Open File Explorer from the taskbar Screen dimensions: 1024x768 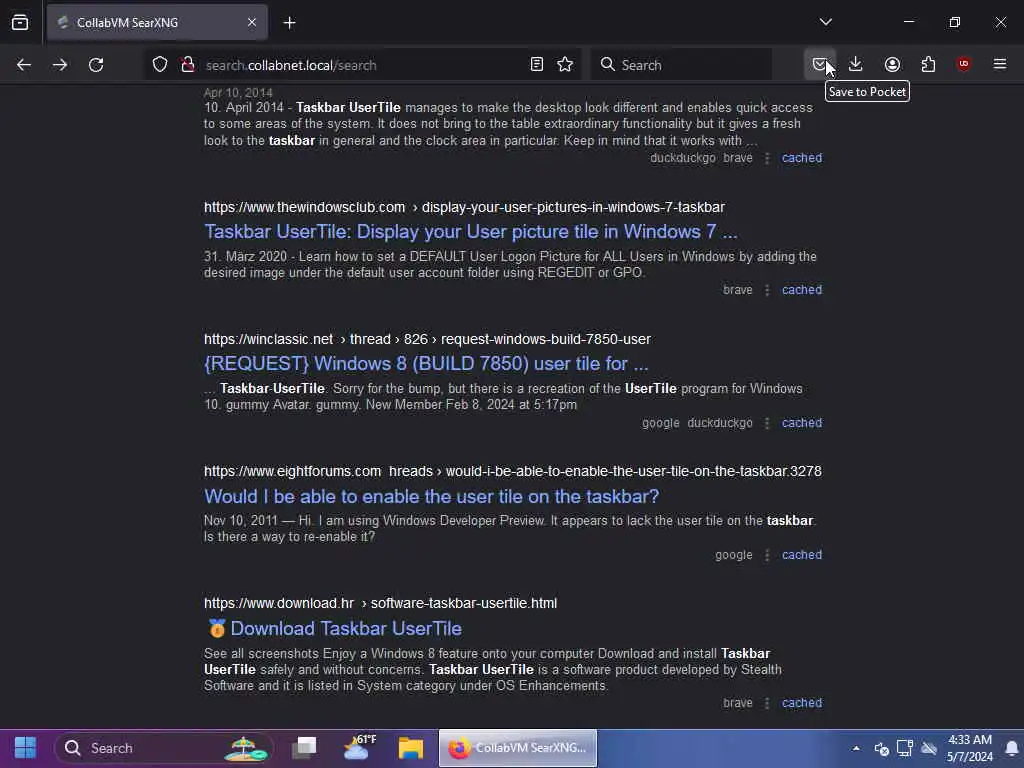point(411,748)
